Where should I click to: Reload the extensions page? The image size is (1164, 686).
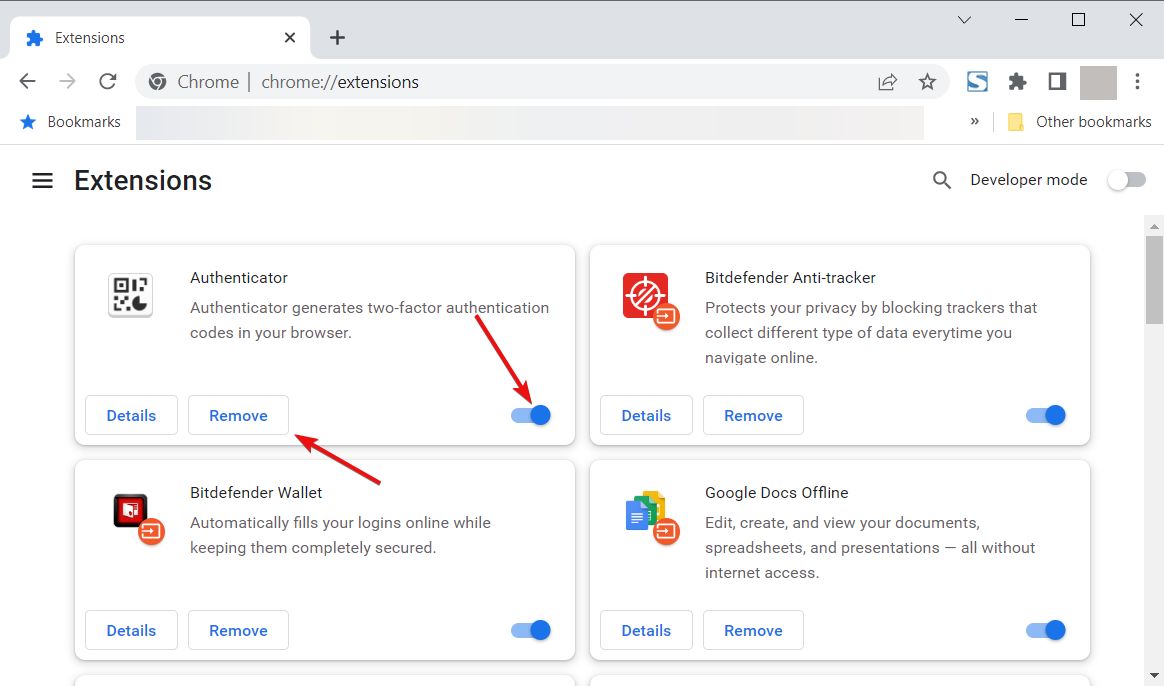[x=108, y=82]
